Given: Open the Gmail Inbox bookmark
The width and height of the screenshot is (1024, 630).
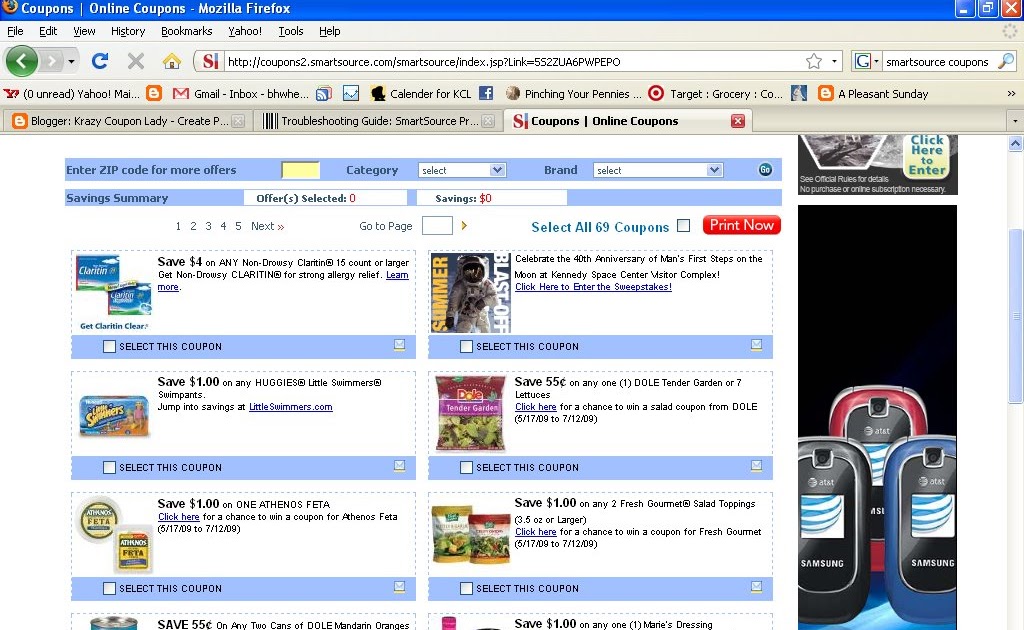Looking at the screenshot, I should click(240, 94).
